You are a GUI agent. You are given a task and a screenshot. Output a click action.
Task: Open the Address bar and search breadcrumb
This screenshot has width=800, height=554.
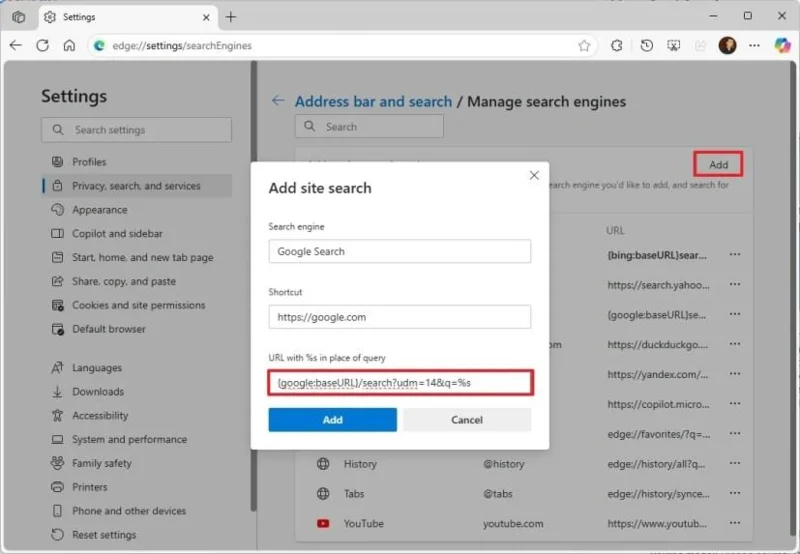[x=373, y=102]
